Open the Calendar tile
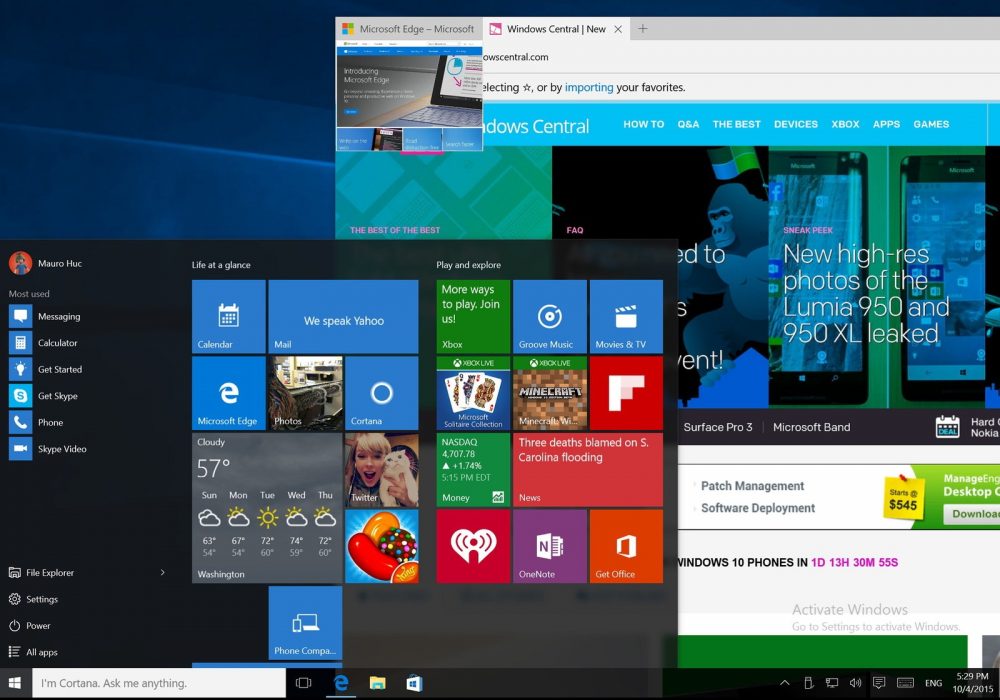The image size is (1000, 700). (229, 317)
